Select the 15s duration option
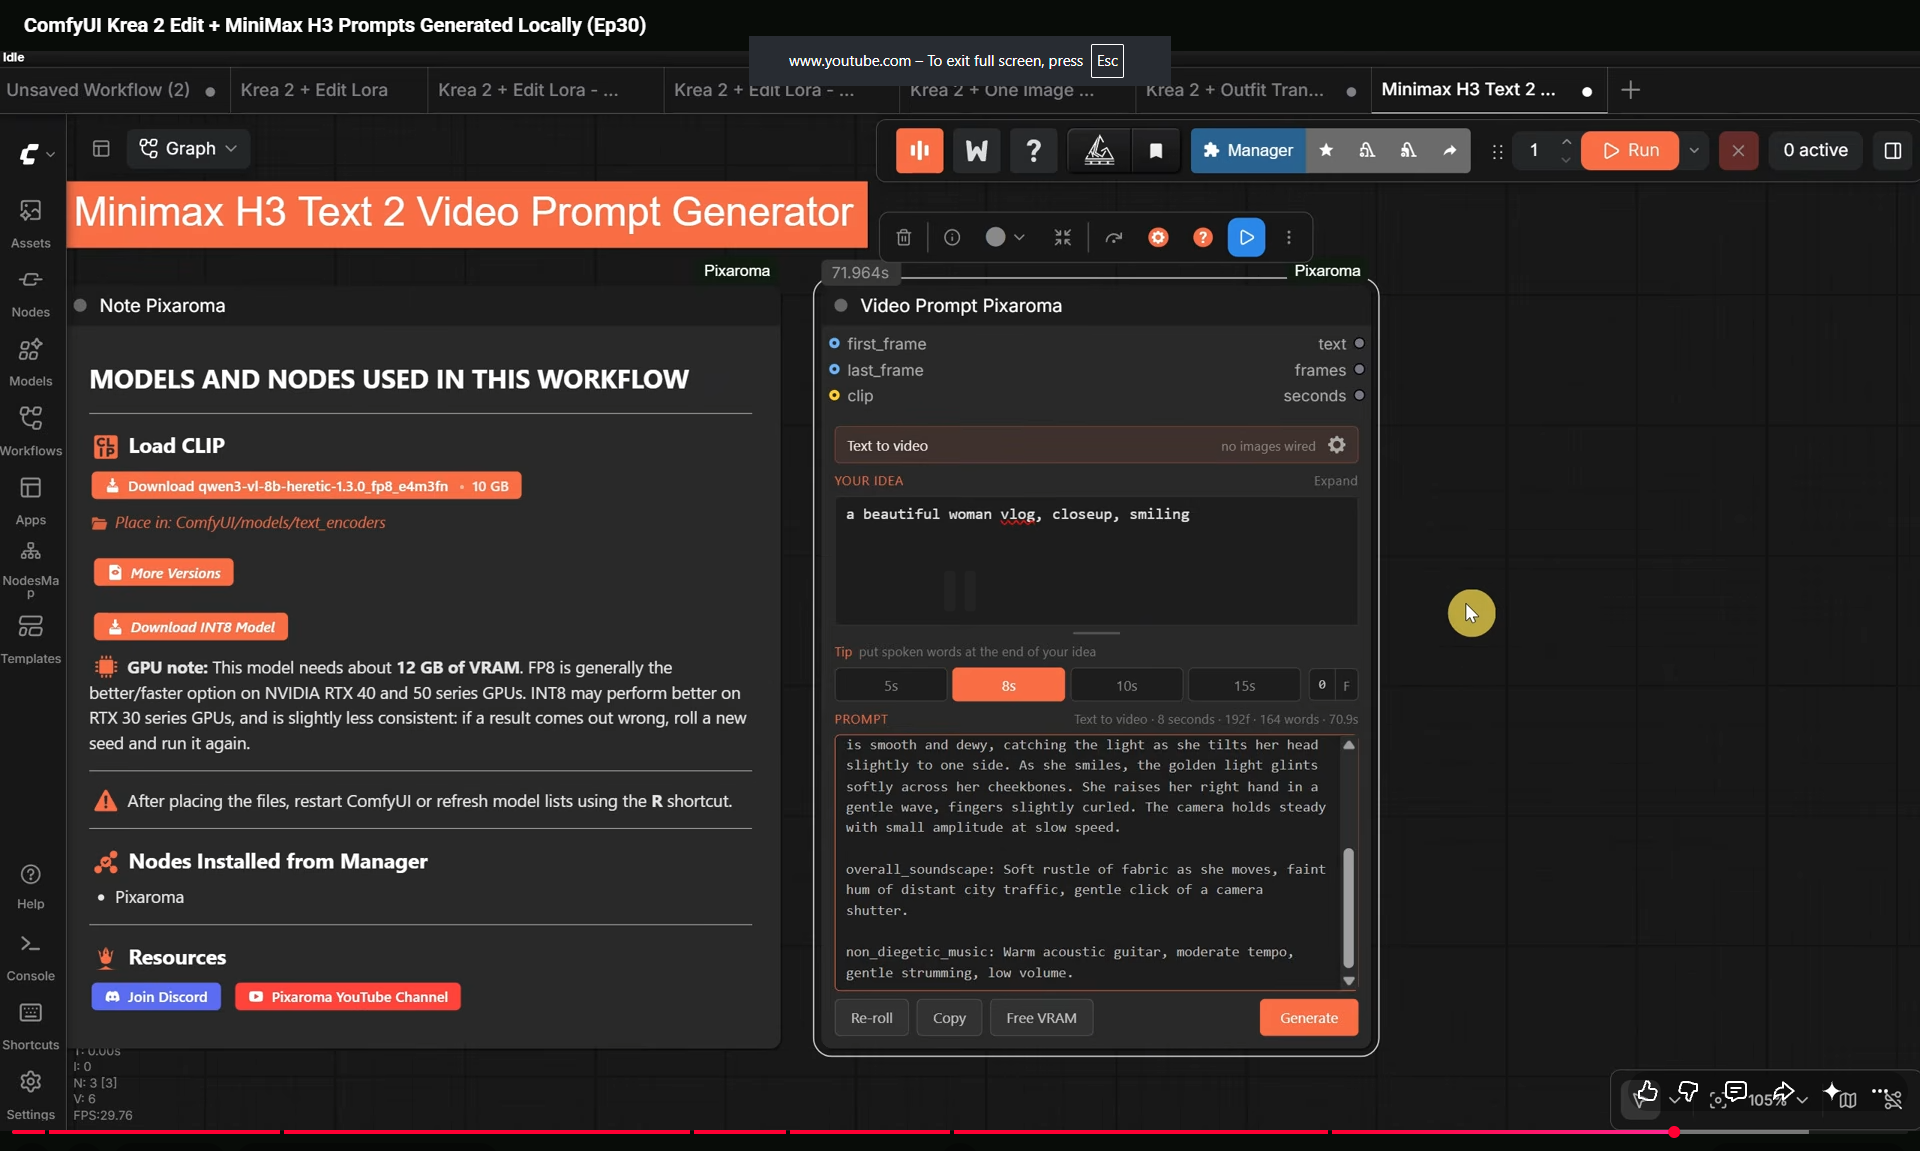1920x1151 pixels. (x=1244, y=685)
